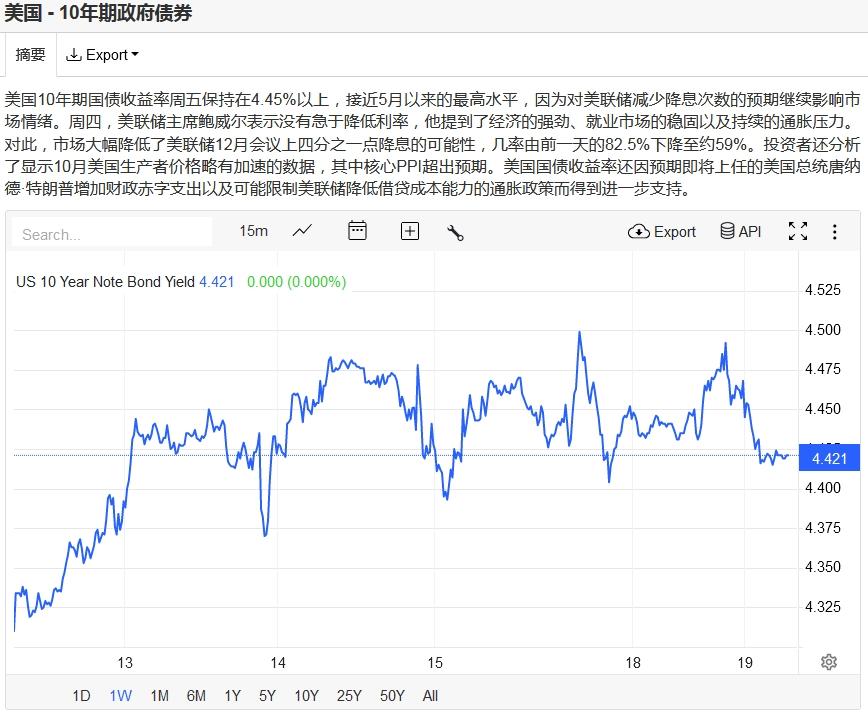
Task: Open the API database icon
Action: point(740,232)
